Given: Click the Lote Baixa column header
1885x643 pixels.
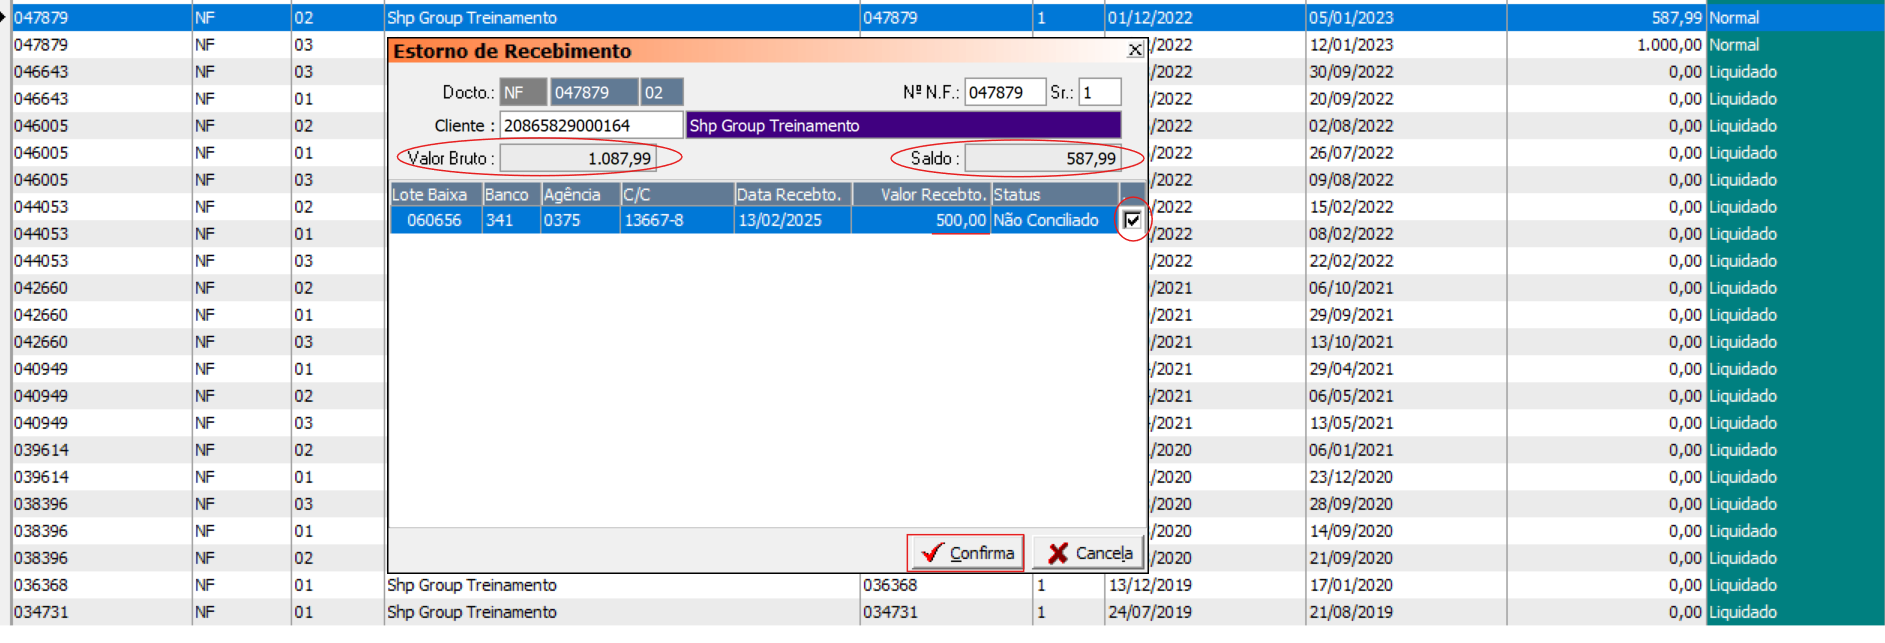Looking at the screenshot, I should (x=435, y=194).
